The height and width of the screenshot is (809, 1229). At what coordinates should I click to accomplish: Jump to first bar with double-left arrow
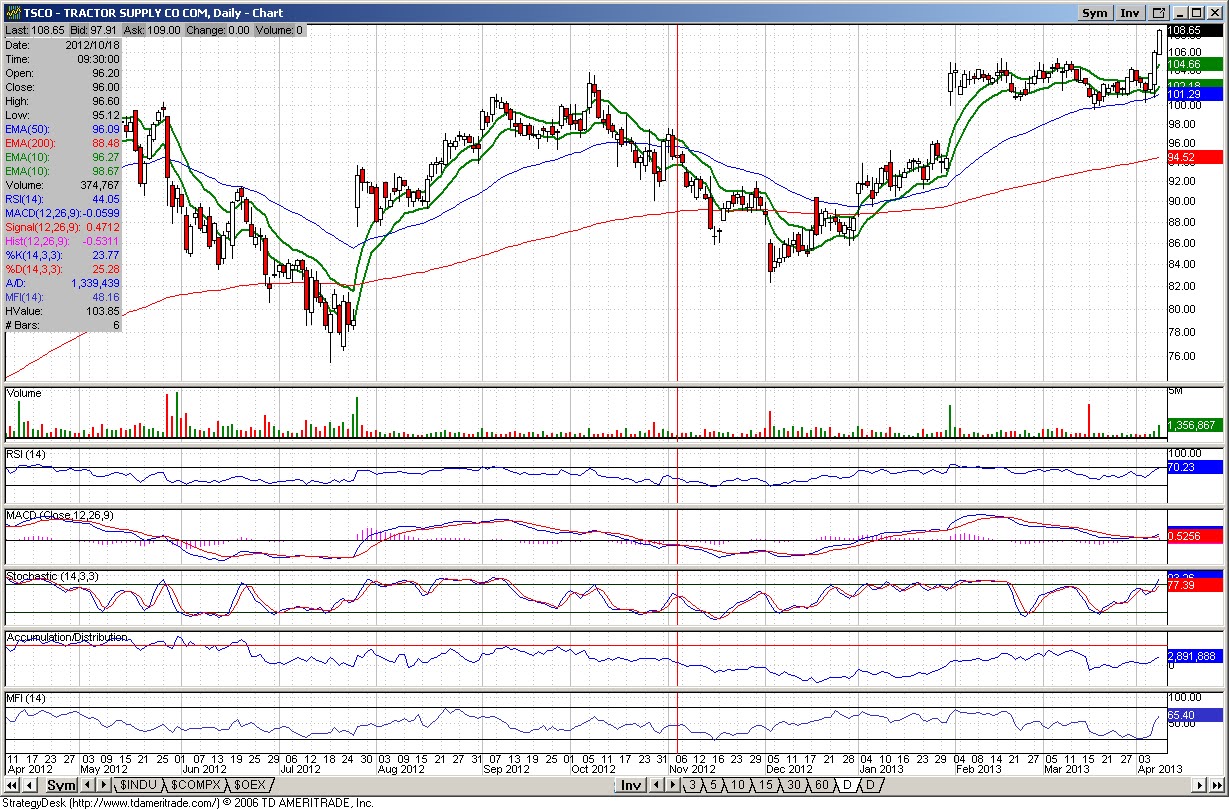[12, 785]
